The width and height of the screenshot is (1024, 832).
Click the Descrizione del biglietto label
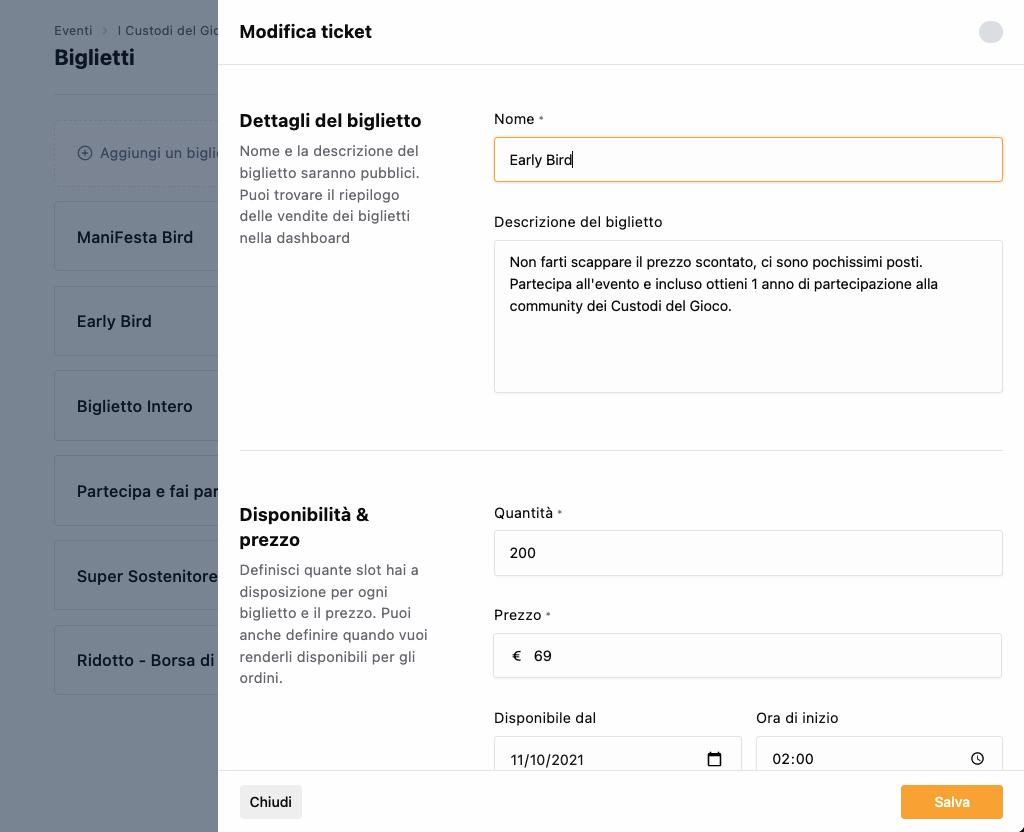point(578,222)
